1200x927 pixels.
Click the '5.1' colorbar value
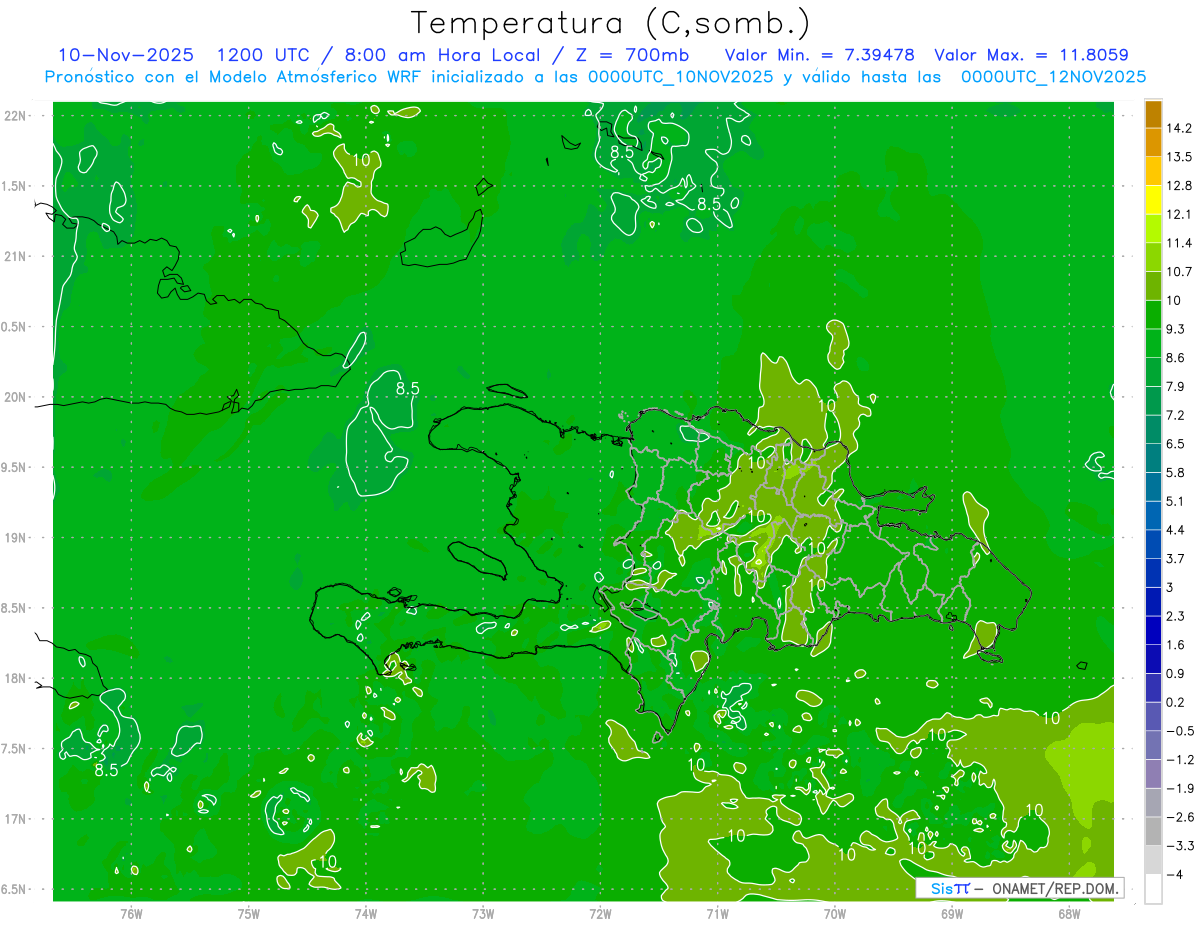[1175, 501]
